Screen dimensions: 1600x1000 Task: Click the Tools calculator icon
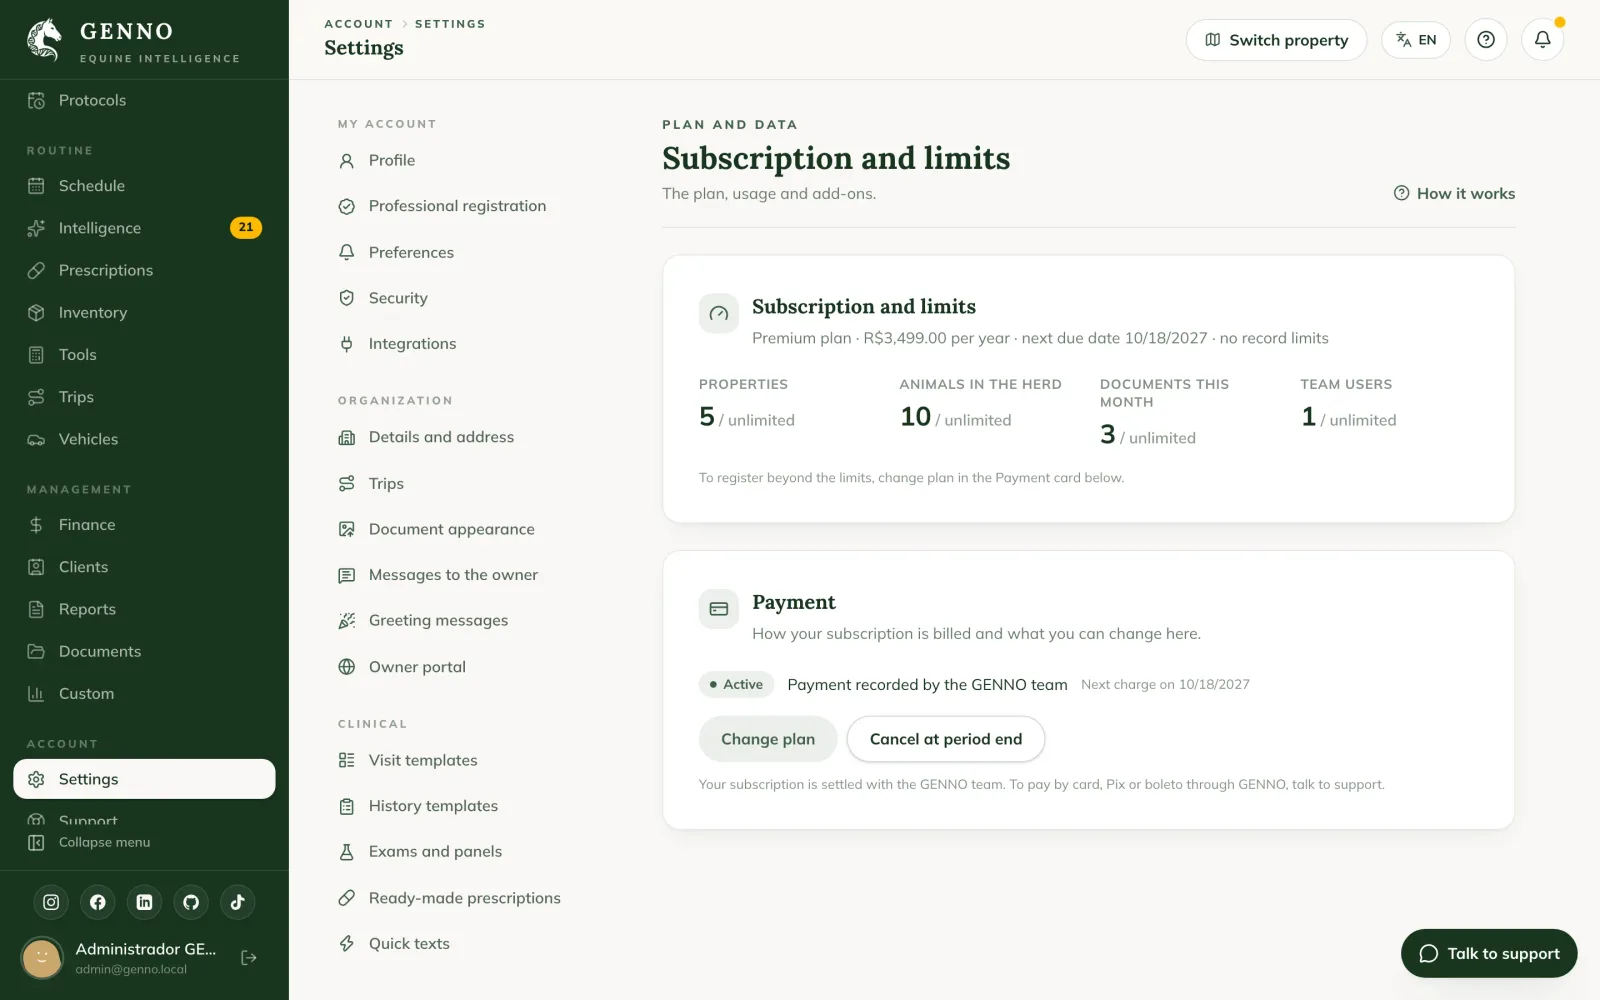[x=36, y=355]
